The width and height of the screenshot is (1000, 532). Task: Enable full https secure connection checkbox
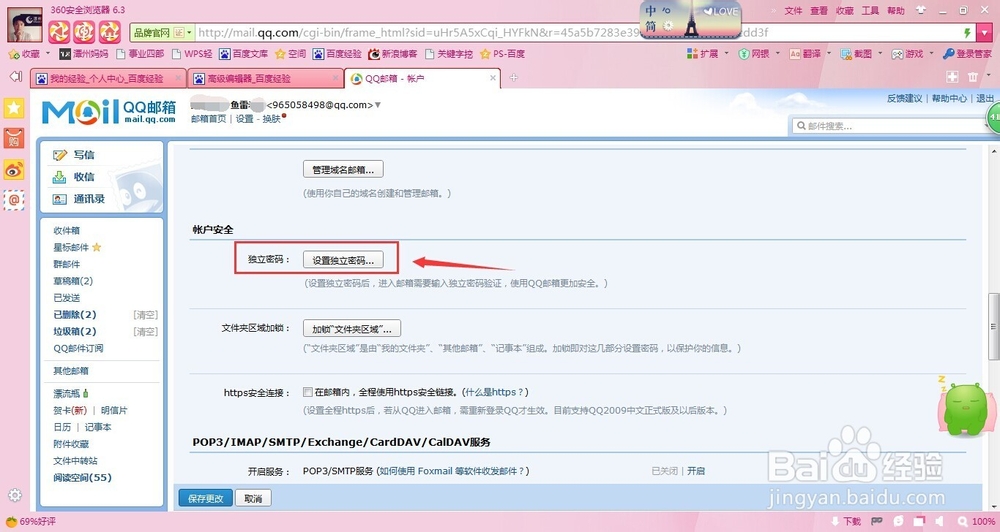tap(307, 392)
